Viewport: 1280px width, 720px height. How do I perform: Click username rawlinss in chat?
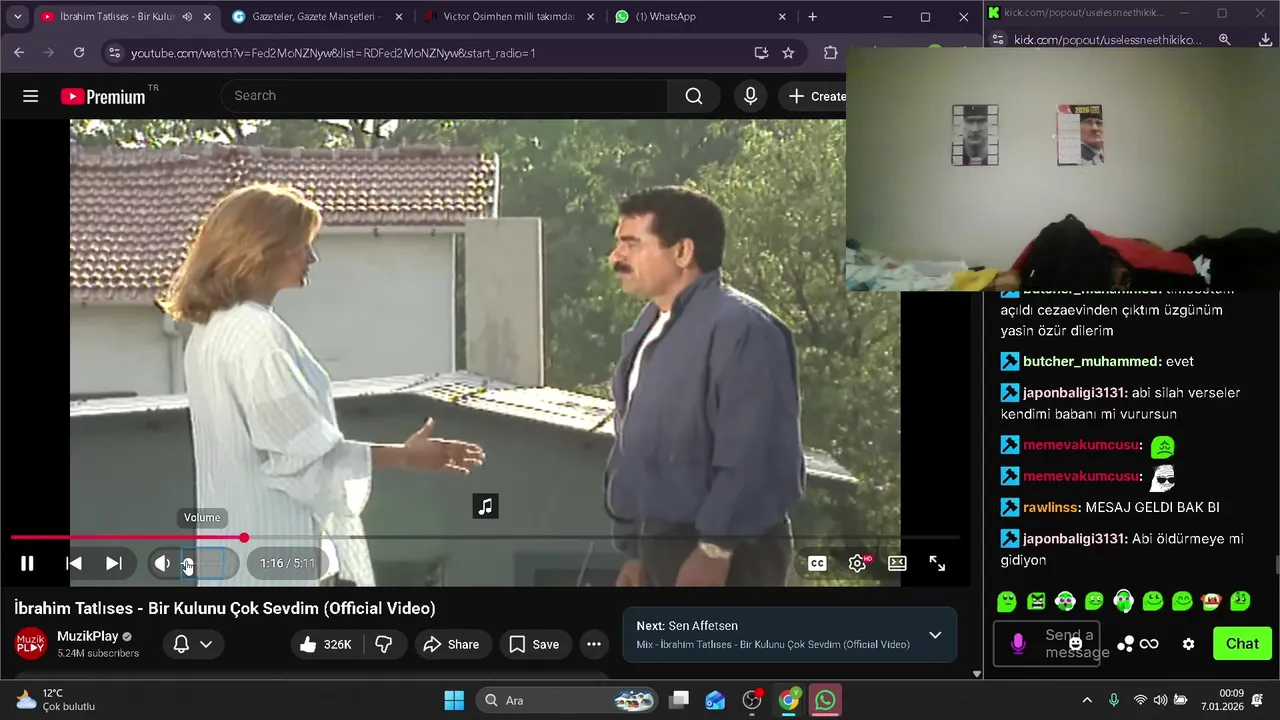coord(1050,507)
